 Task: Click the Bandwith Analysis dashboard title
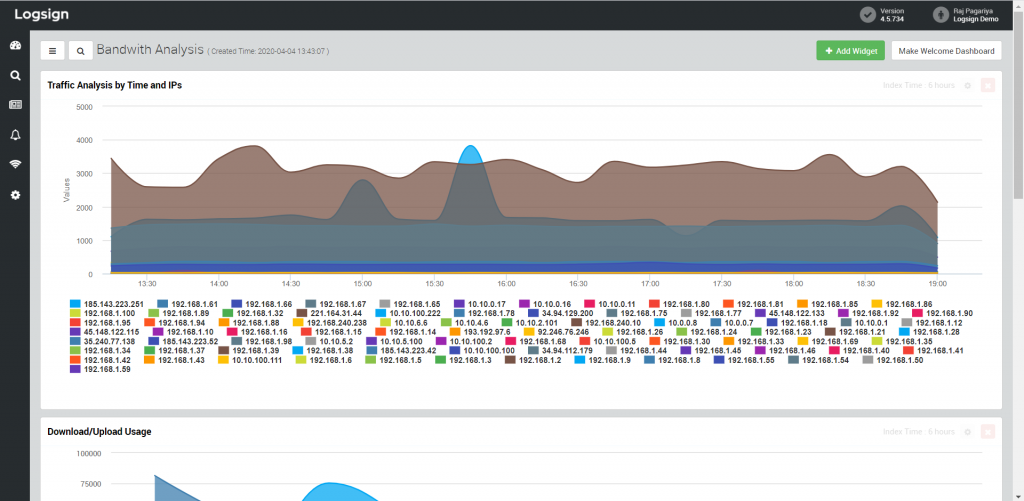(150, 50)
